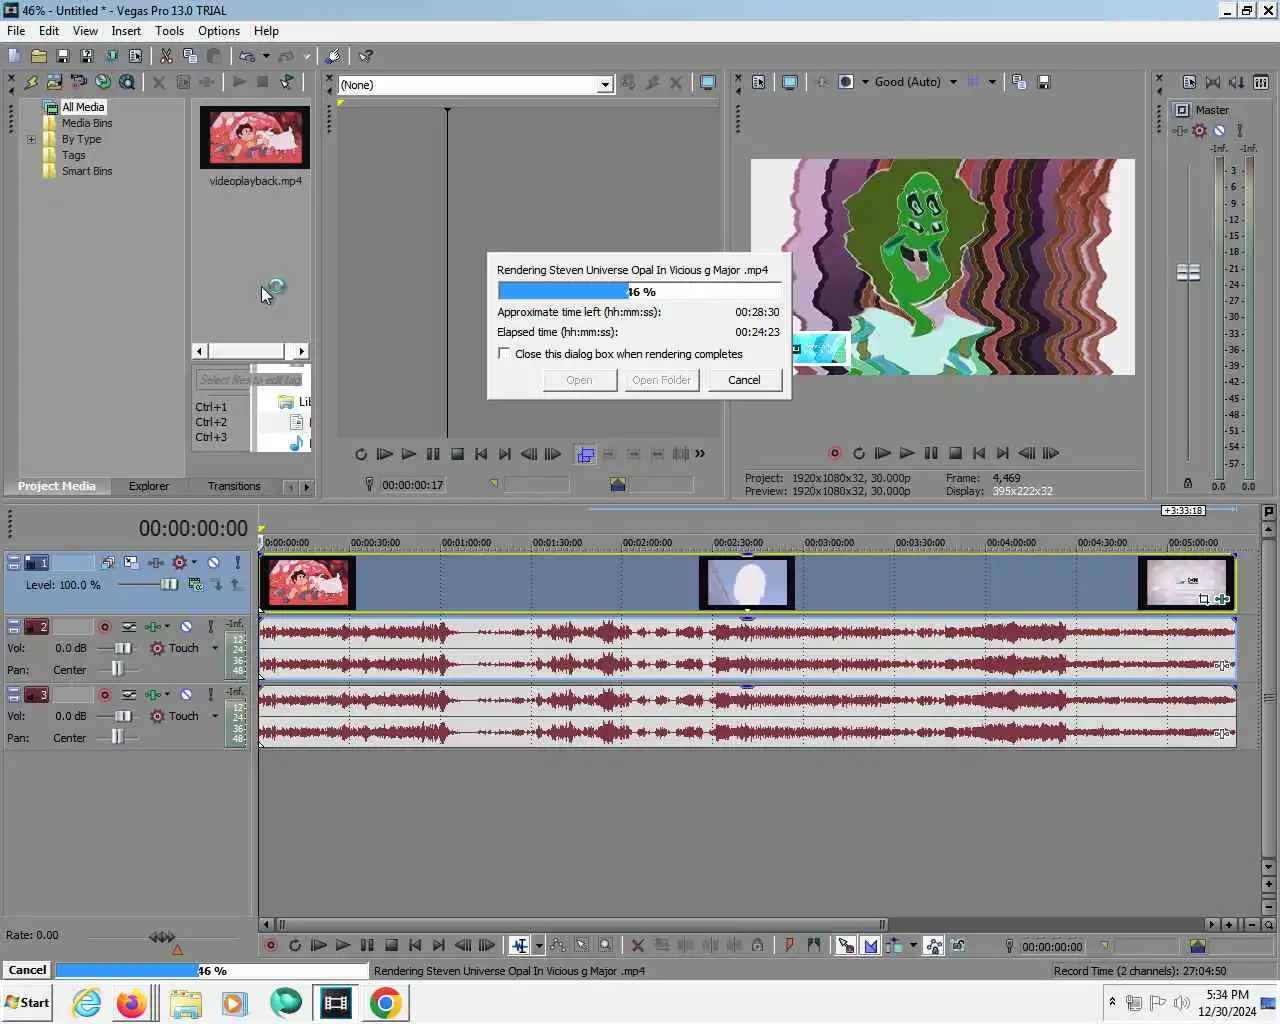Toggle solo on video track 1
Image resolution: width=1280 pixels, height=1024 pixels.
point(237,563)
